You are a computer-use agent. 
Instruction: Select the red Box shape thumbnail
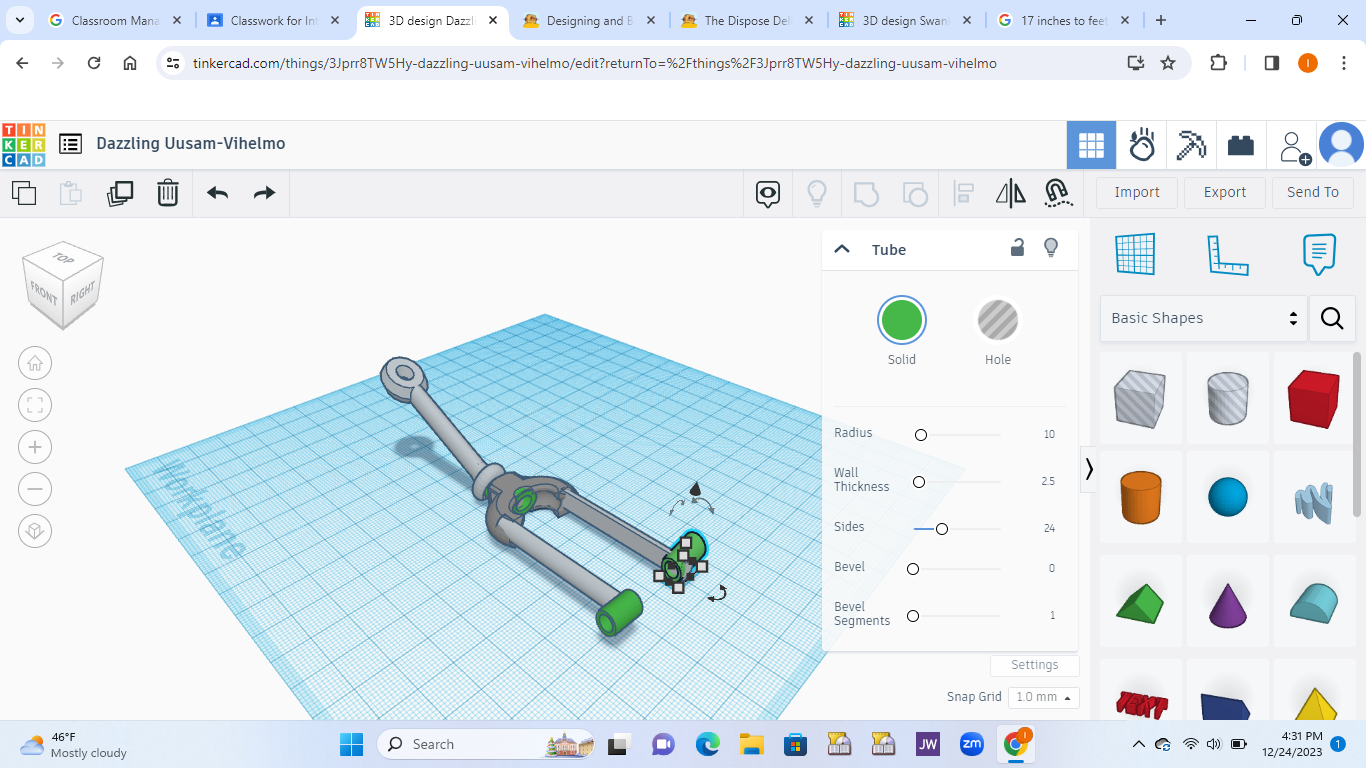click(x=1314, y=399)
